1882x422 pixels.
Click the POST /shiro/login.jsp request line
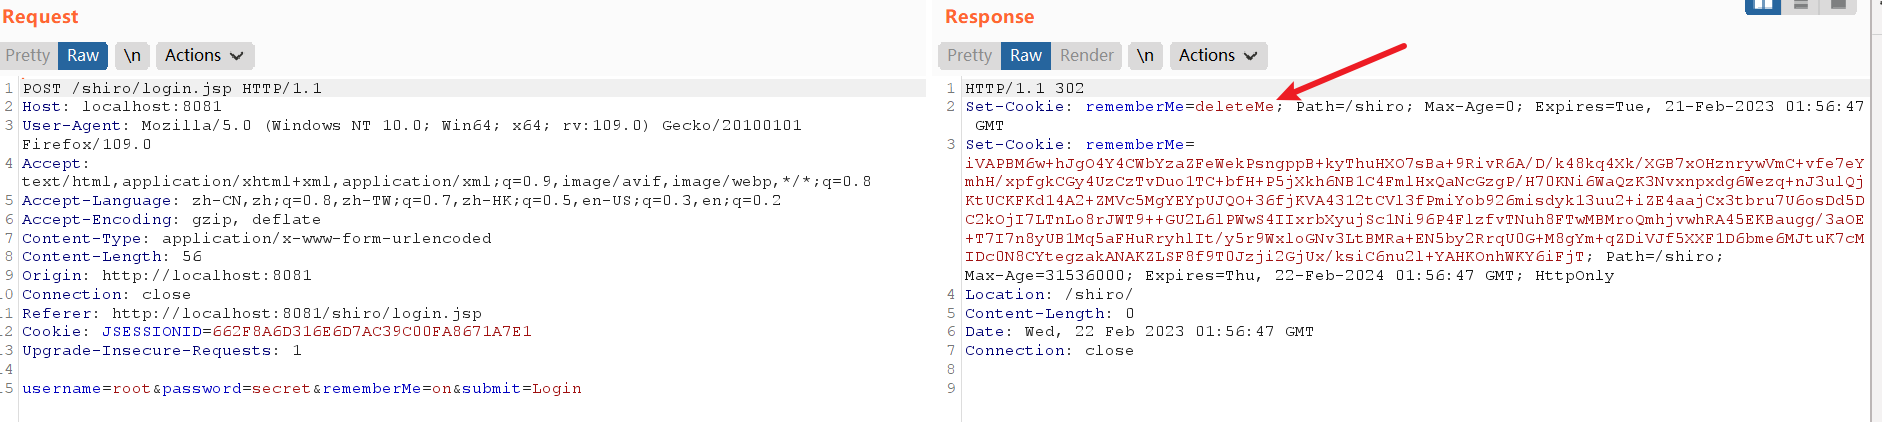point(172,88)
